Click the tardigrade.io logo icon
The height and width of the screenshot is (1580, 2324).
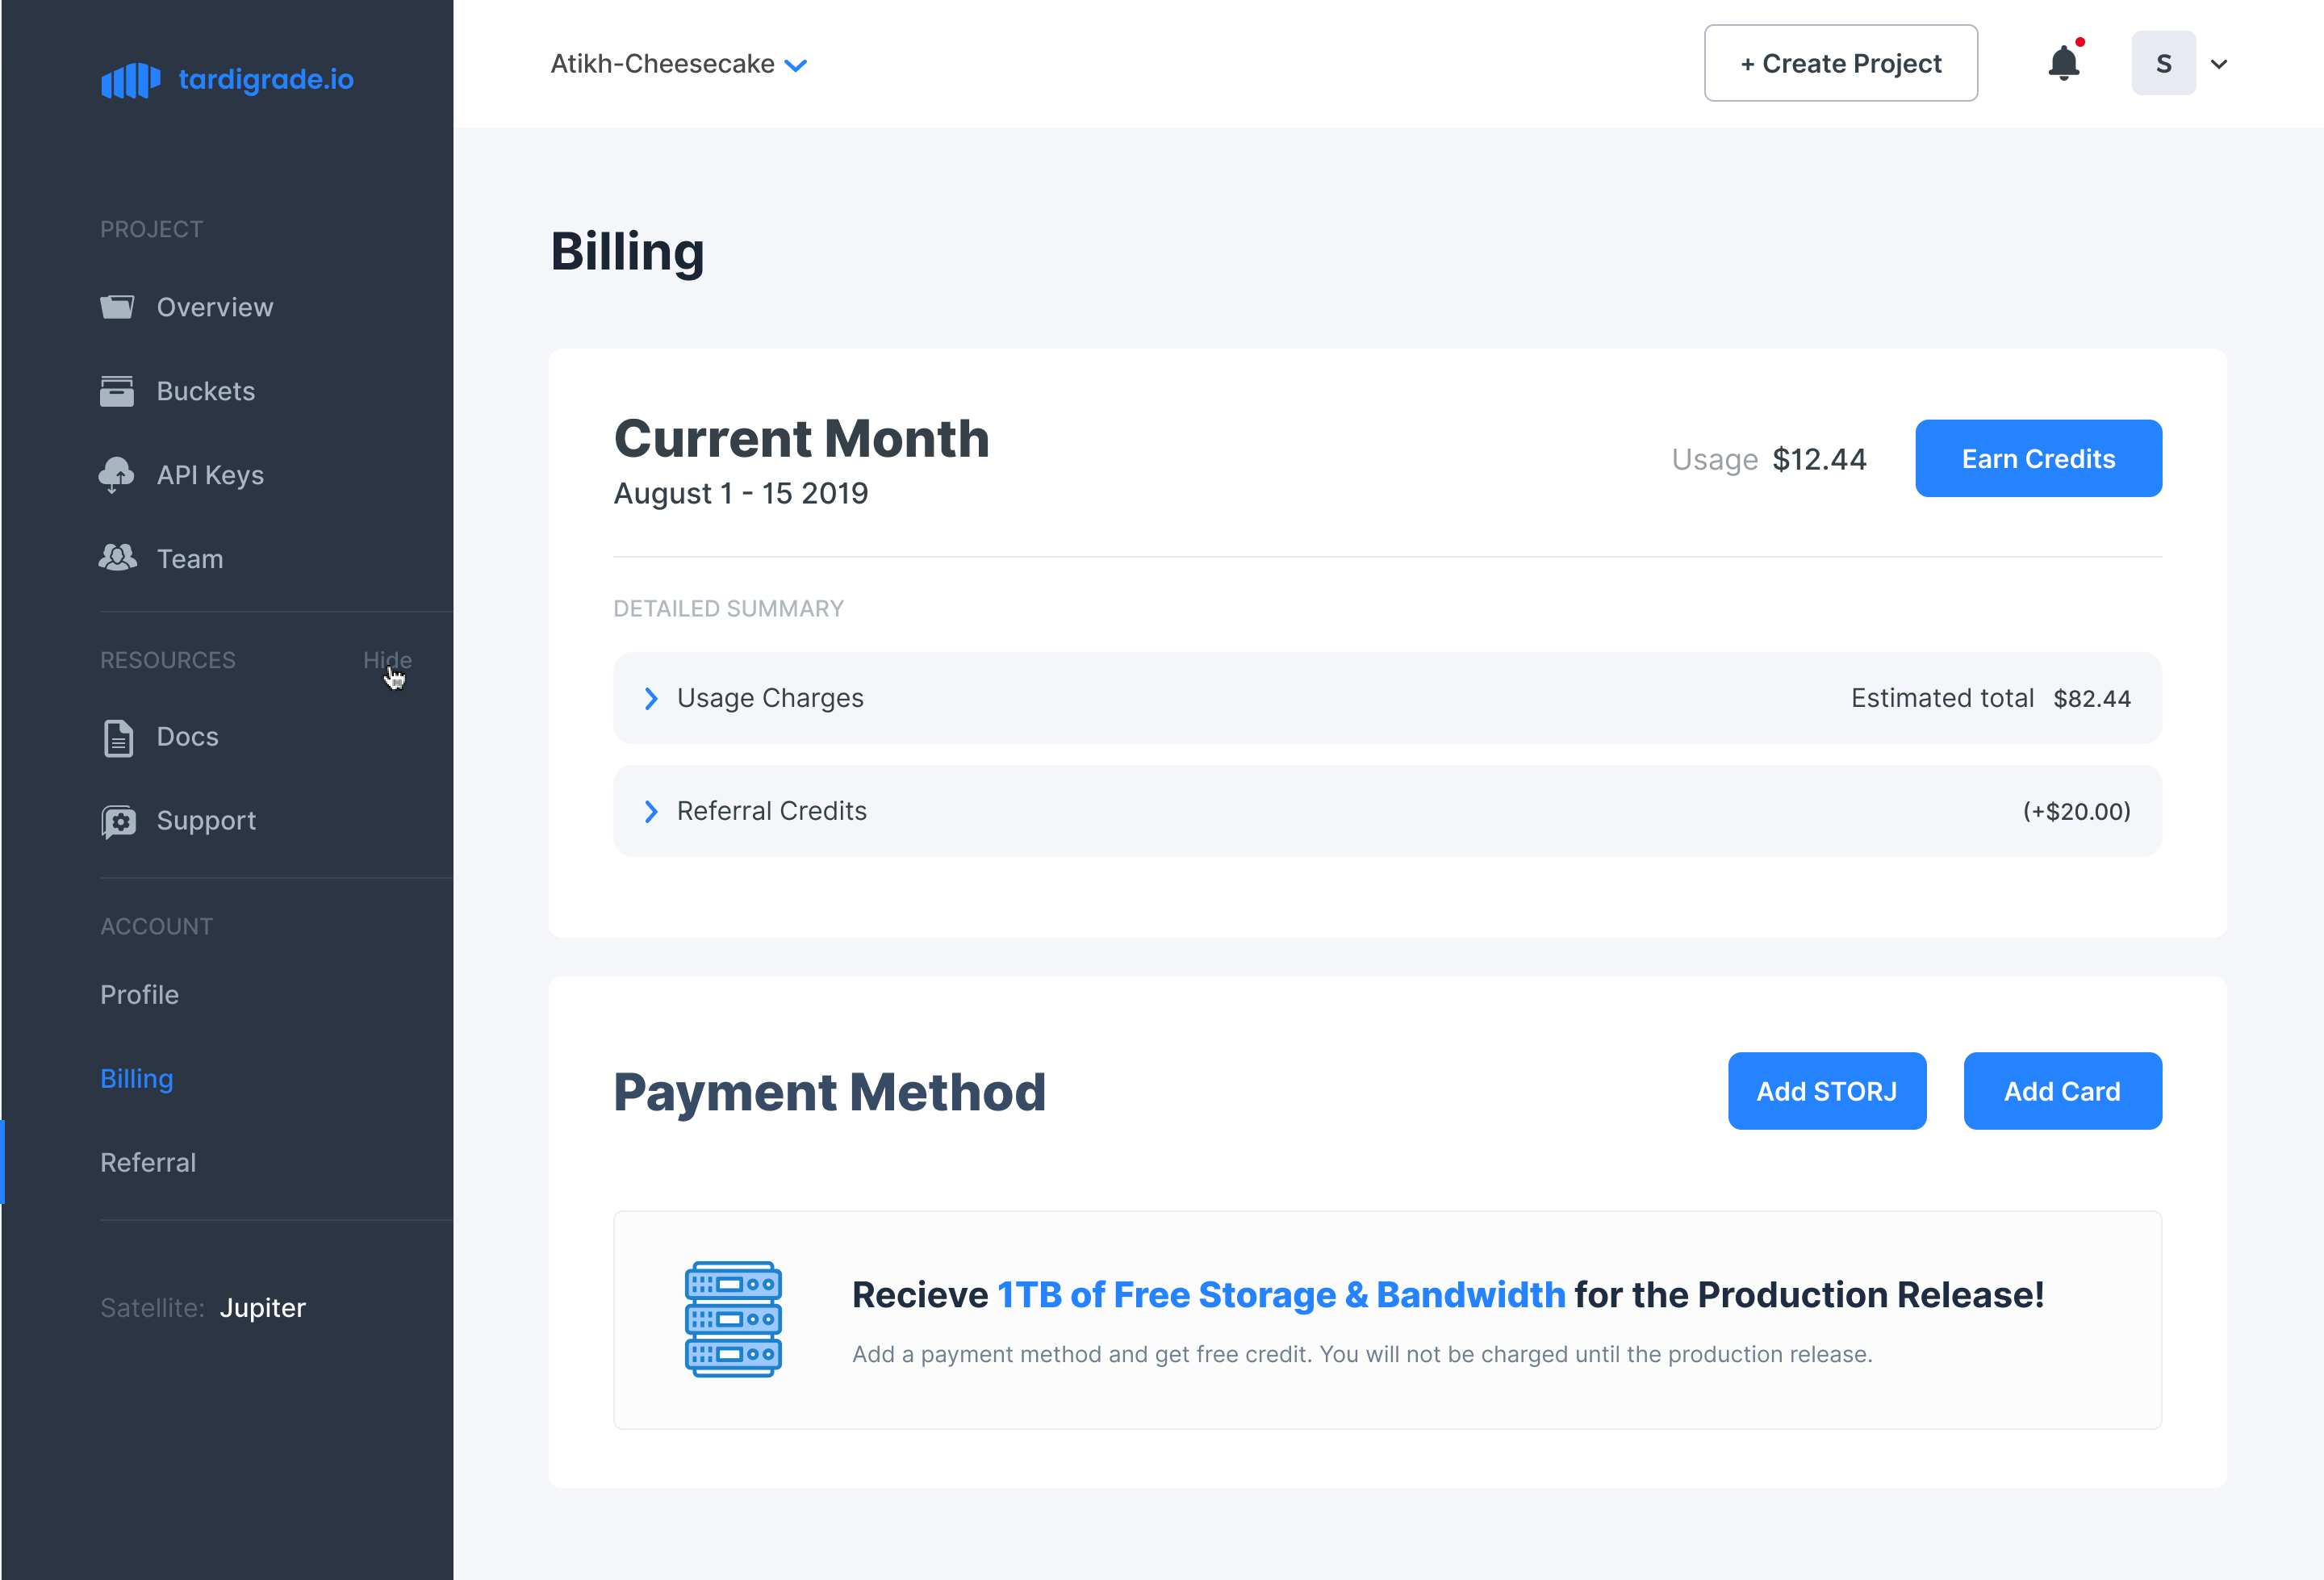(130, 80)
